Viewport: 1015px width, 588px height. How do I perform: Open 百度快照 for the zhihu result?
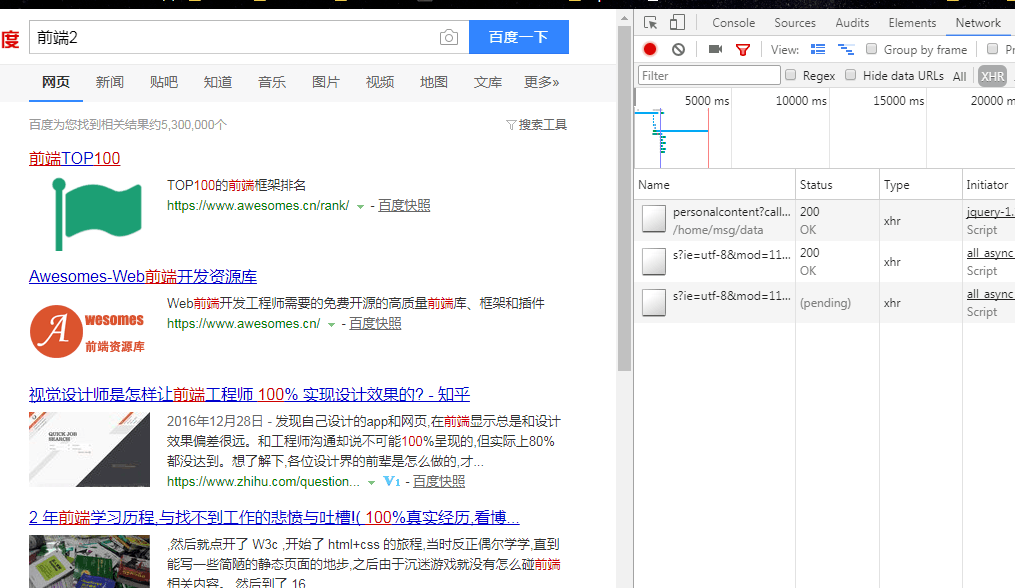(x=439, y=481)
